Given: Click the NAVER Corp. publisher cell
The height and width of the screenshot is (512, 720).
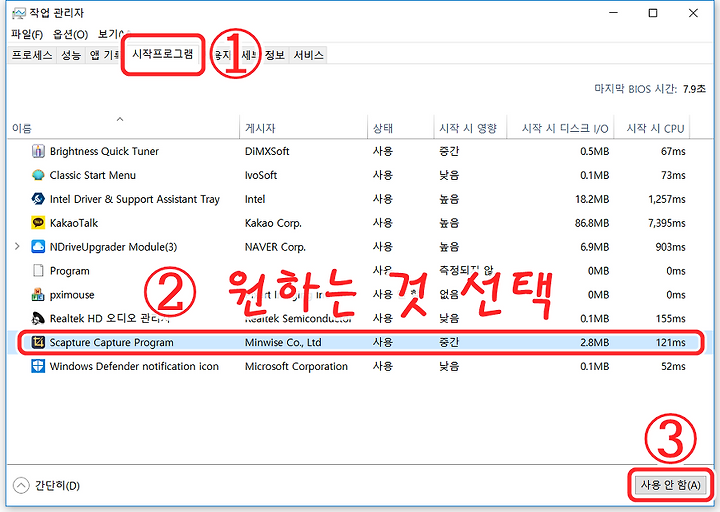Looking at the screenshot, I should (x=275, y=247).
